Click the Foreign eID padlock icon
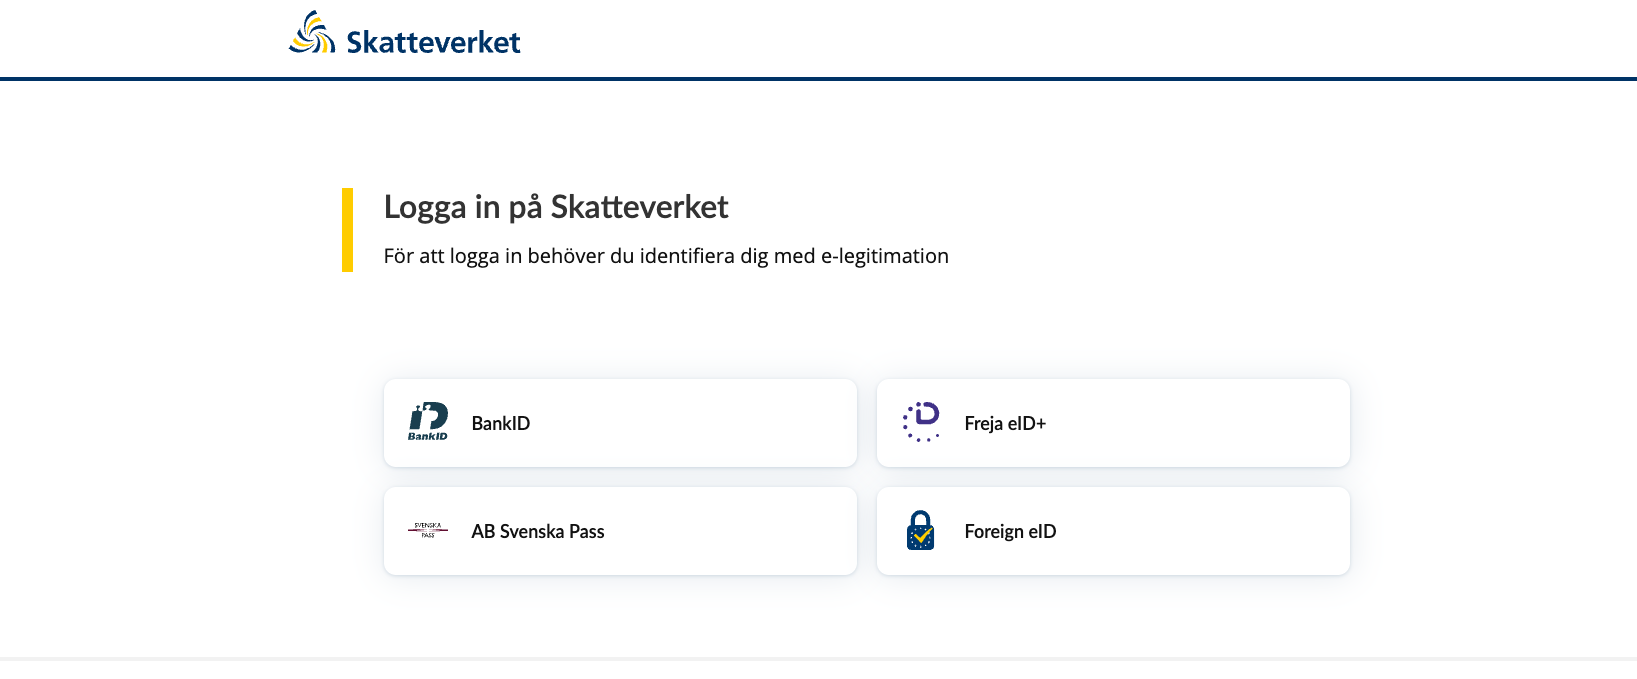1637x679 pixels. coord(920,531)
